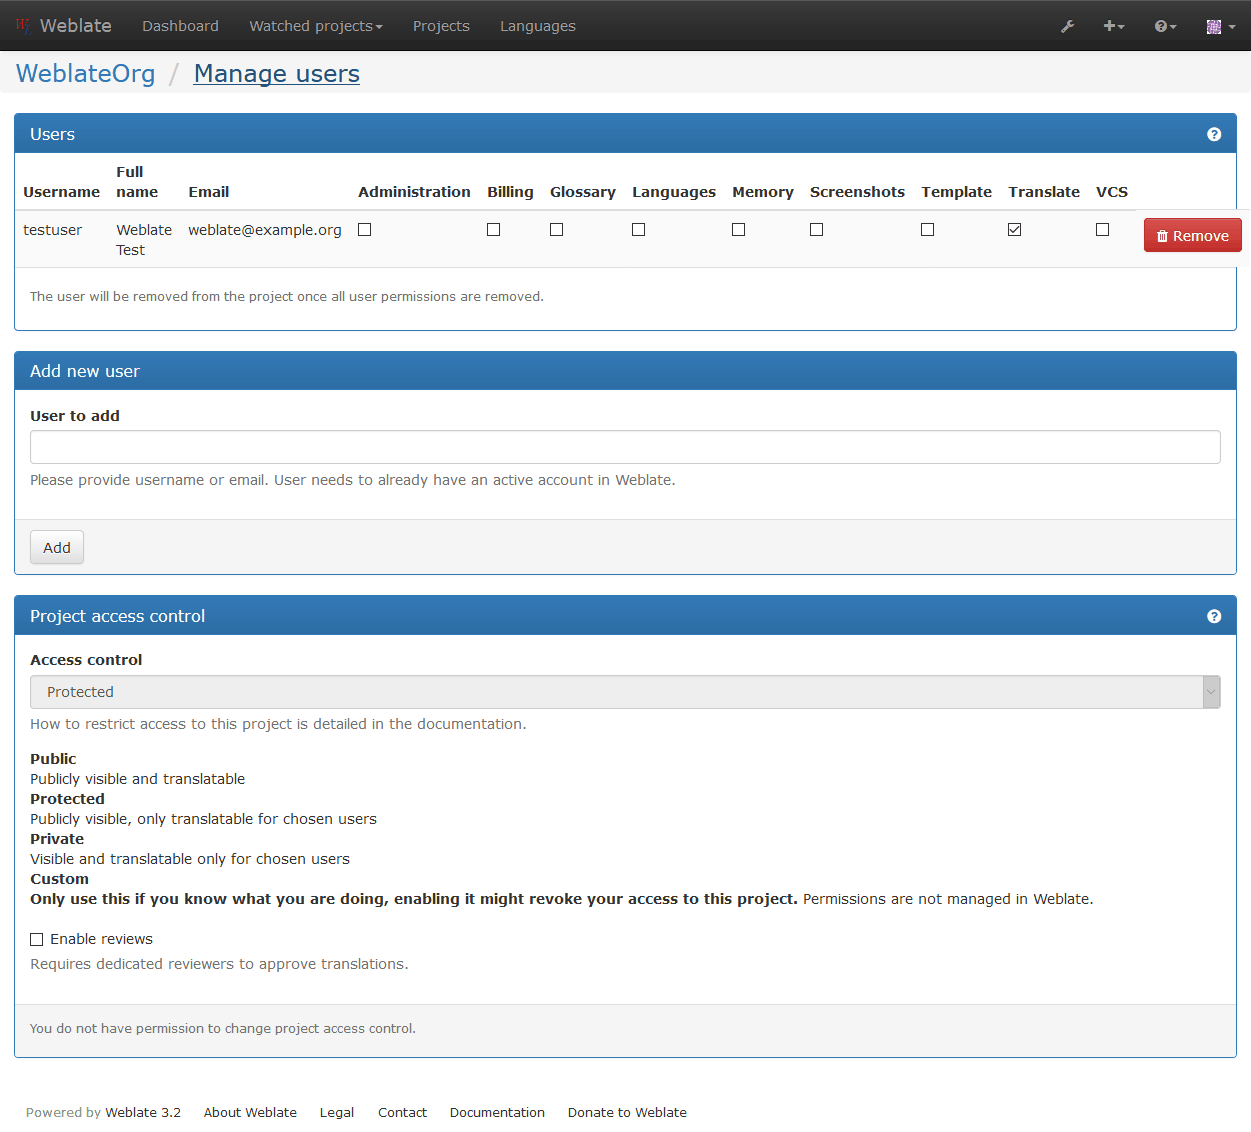Open Legal footer link
This screenshot has width=1251, height=1132.
pos(337,1113)
